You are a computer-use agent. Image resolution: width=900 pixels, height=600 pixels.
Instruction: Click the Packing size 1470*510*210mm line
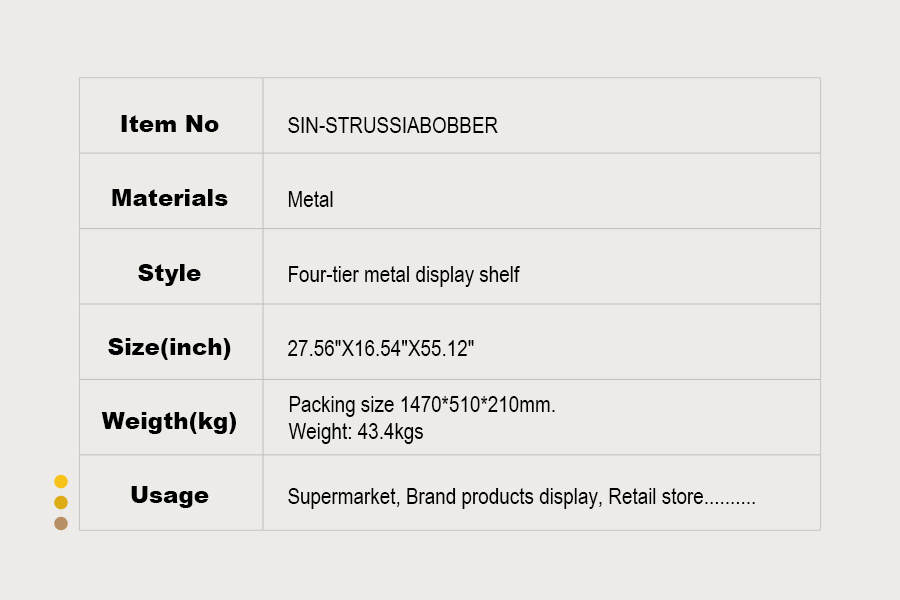tap(421, 406)
